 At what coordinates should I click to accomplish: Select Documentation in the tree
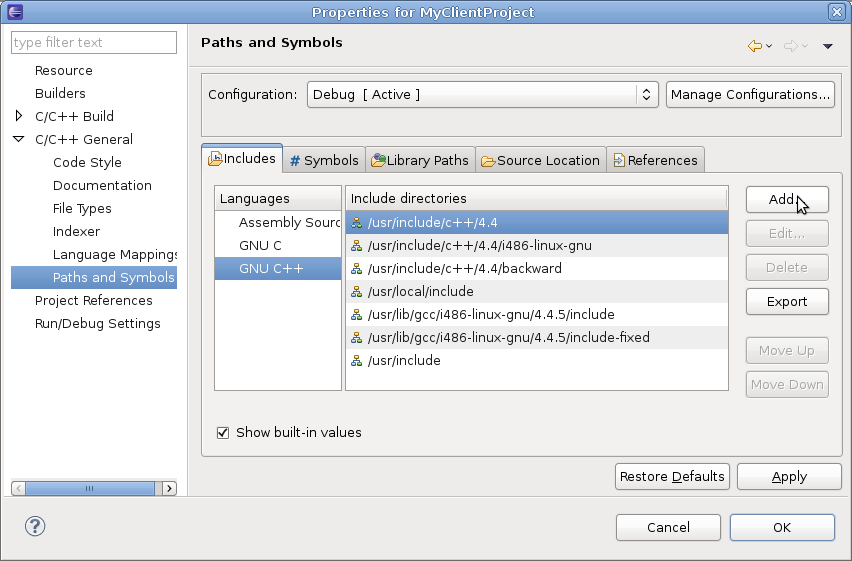click(x=102, y=185)
